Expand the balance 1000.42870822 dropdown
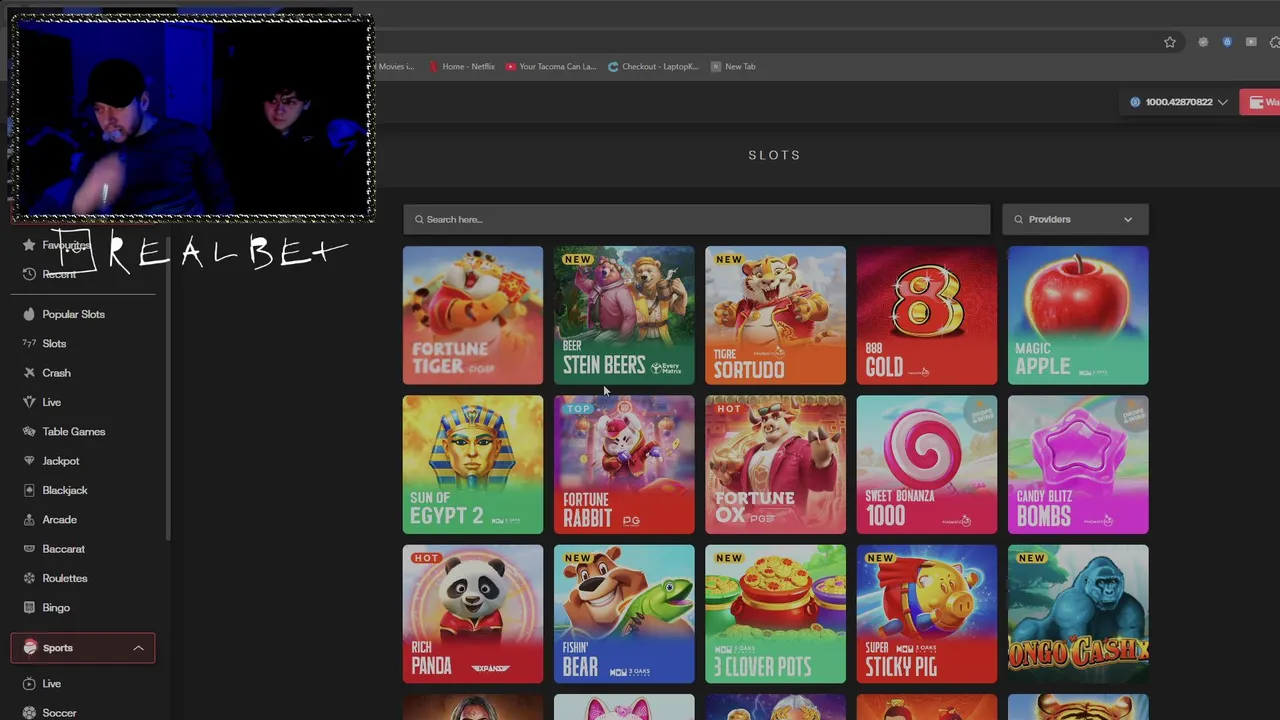The width and height of the screenshot is (1280, 720). pos(1222,102)
